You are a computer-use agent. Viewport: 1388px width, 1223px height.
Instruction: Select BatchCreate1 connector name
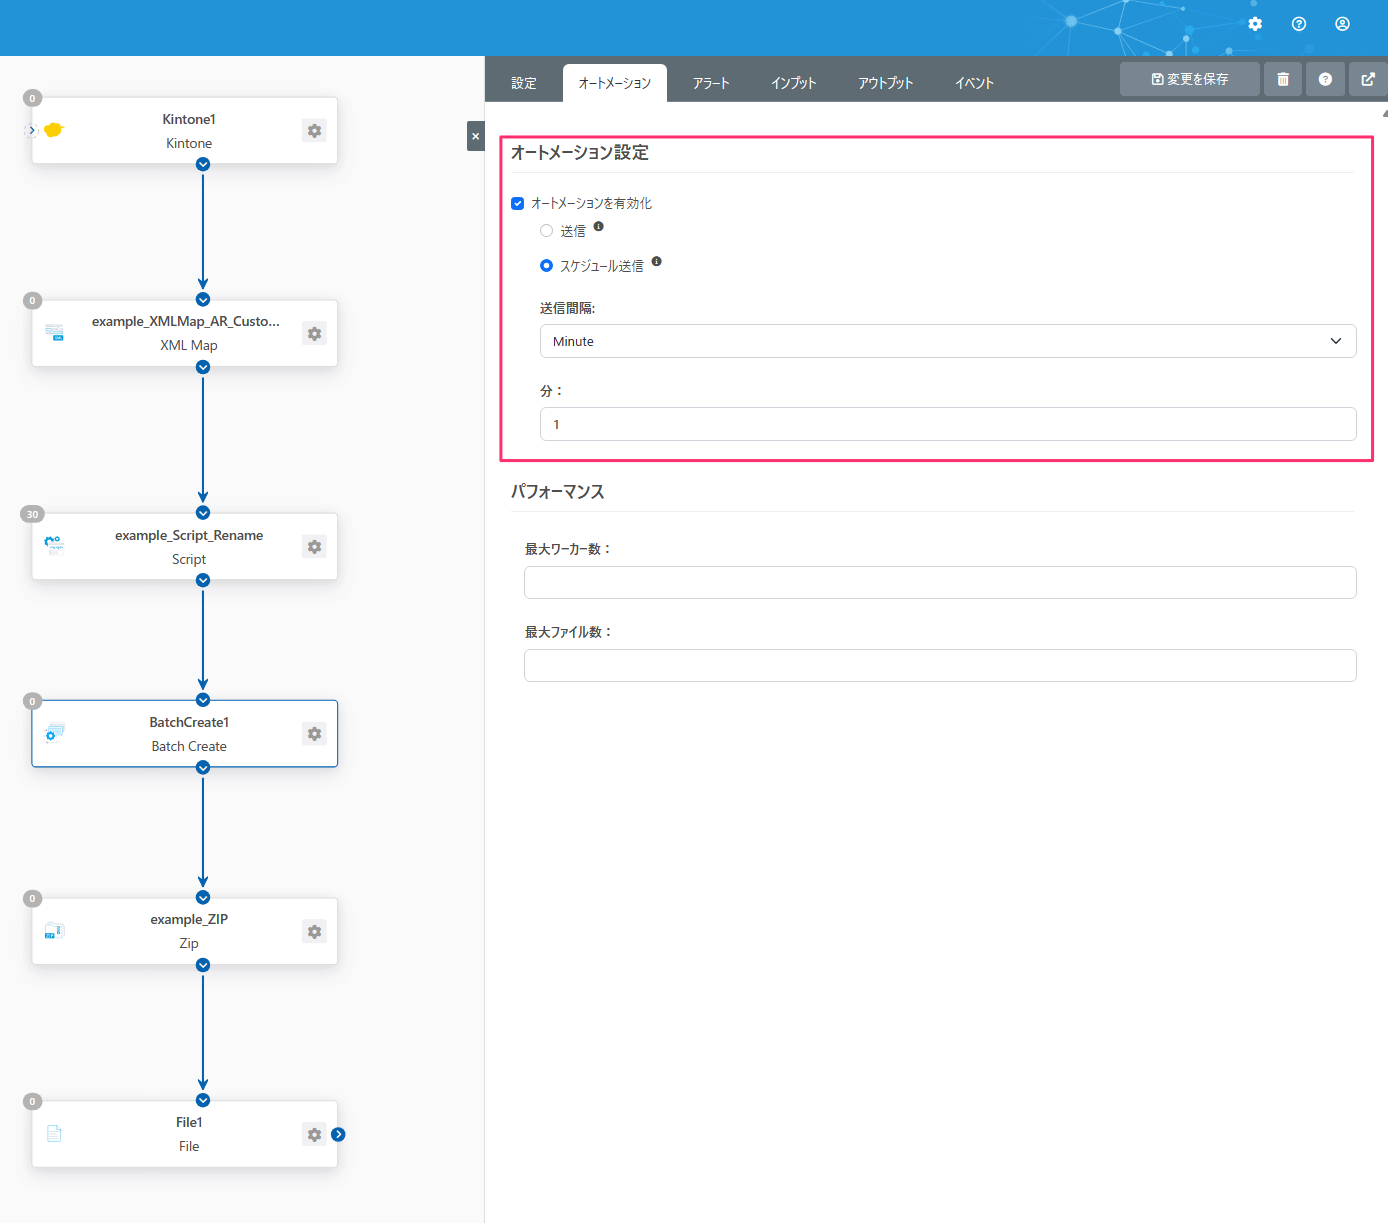tap(189, 722)
